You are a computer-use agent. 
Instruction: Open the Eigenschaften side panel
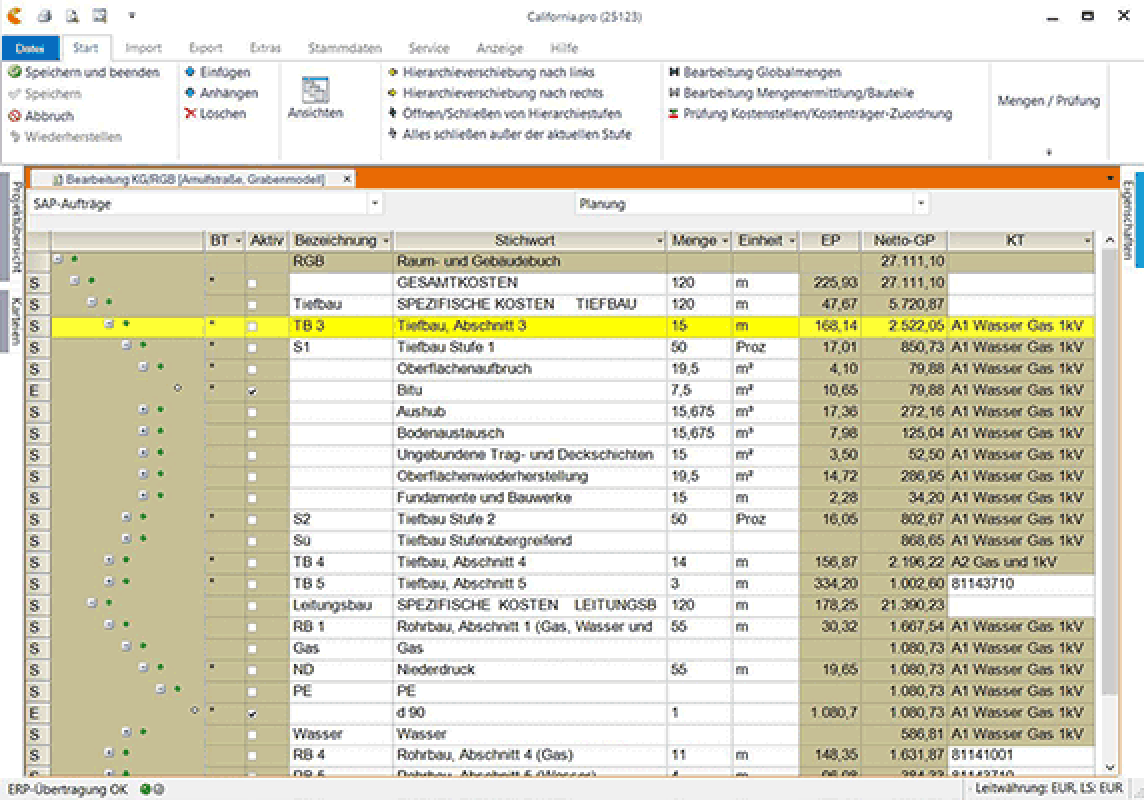(1128, 219)
